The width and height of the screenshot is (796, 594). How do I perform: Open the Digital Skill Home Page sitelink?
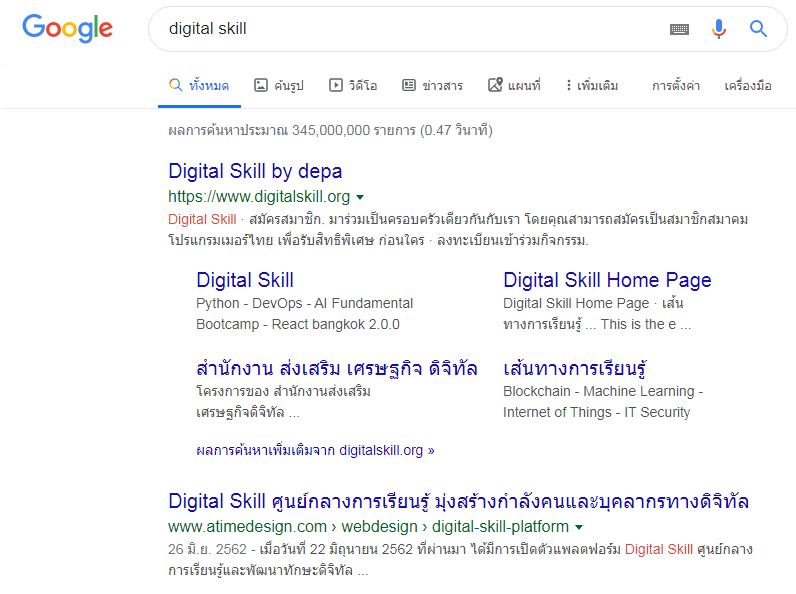[x=607, y=280]
